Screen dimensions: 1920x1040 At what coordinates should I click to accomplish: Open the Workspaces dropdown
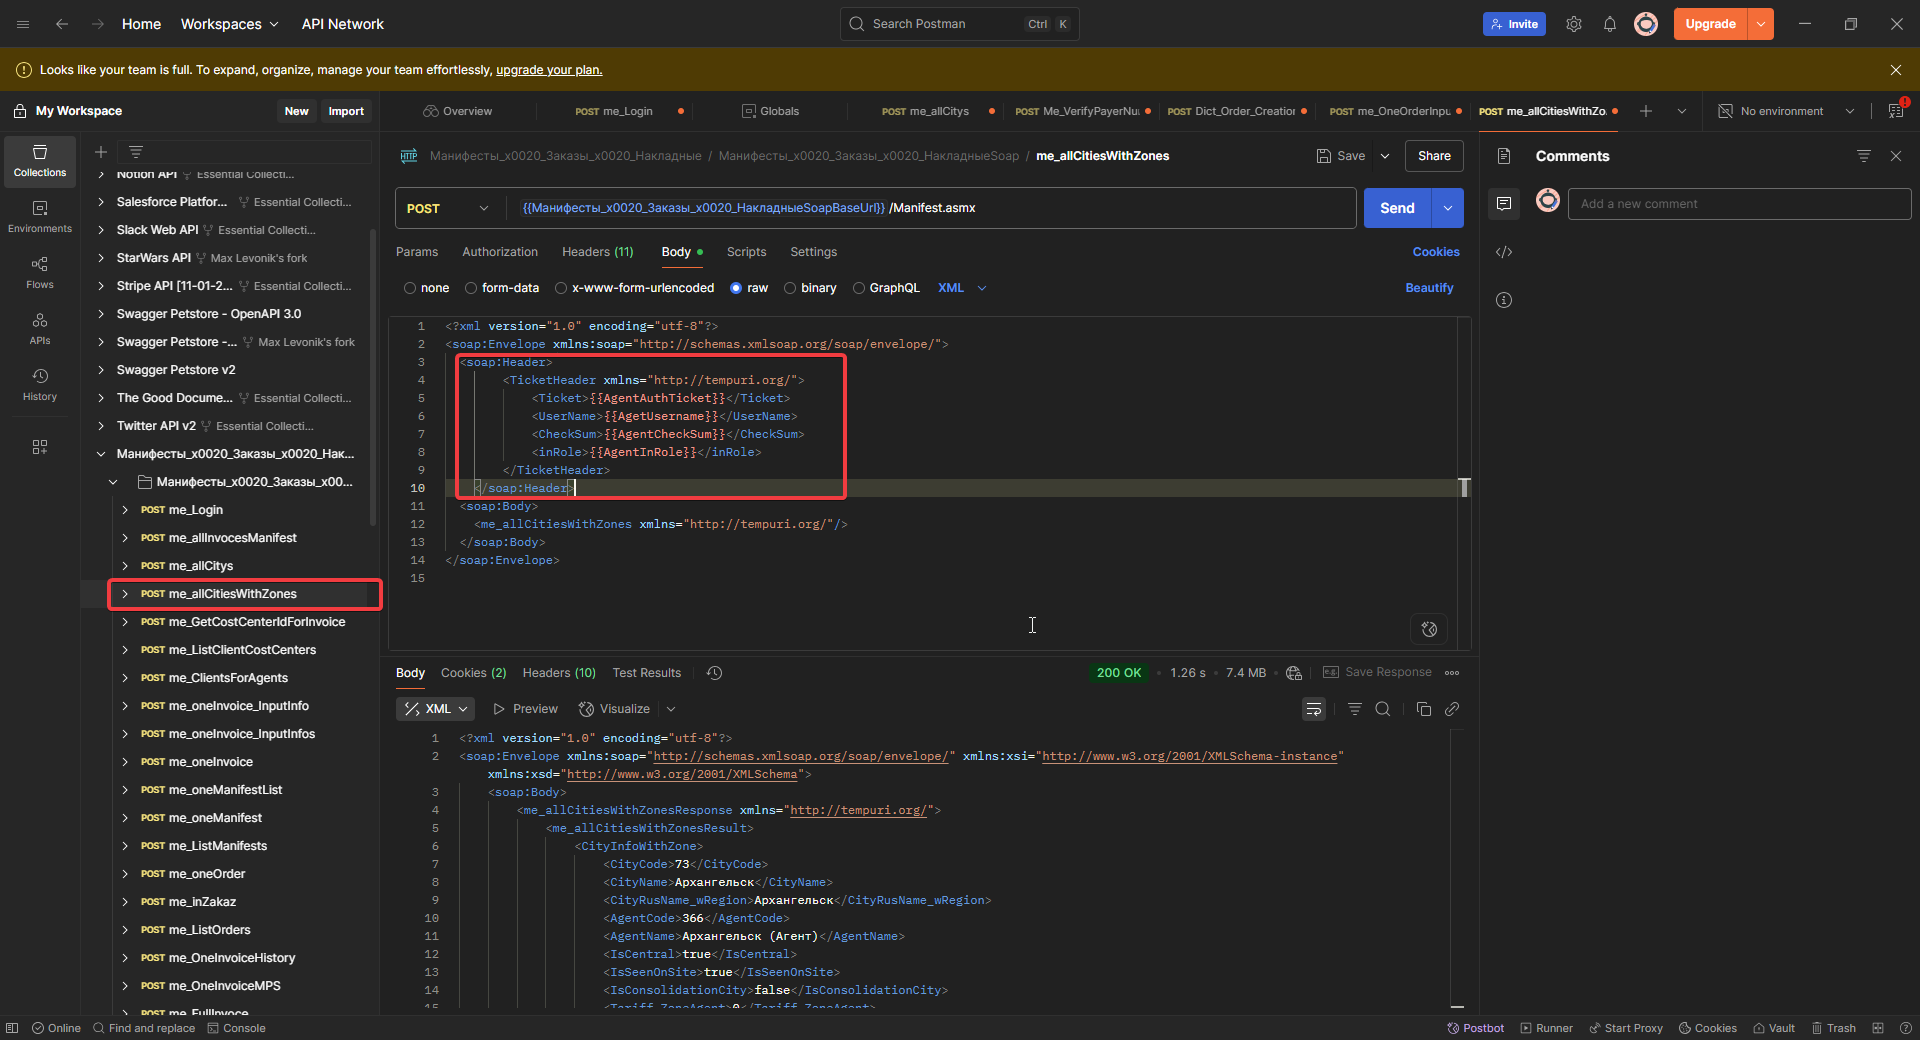click(229, 24)
